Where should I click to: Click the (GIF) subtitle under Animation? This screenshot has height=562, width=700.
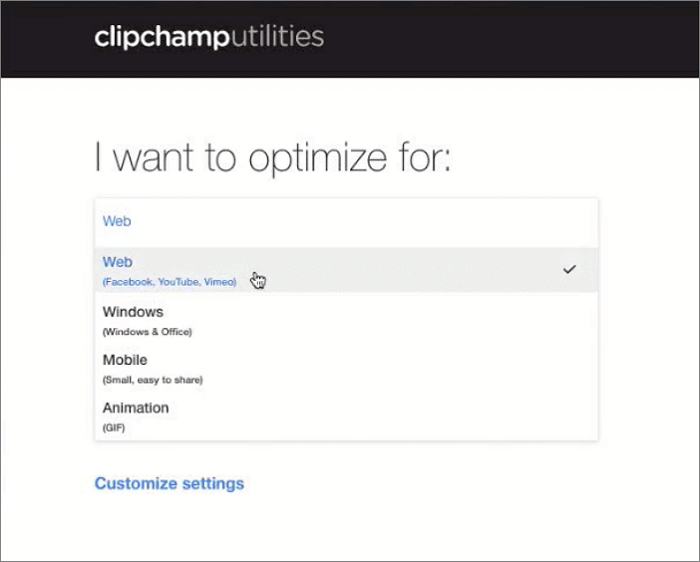point(113,427)
